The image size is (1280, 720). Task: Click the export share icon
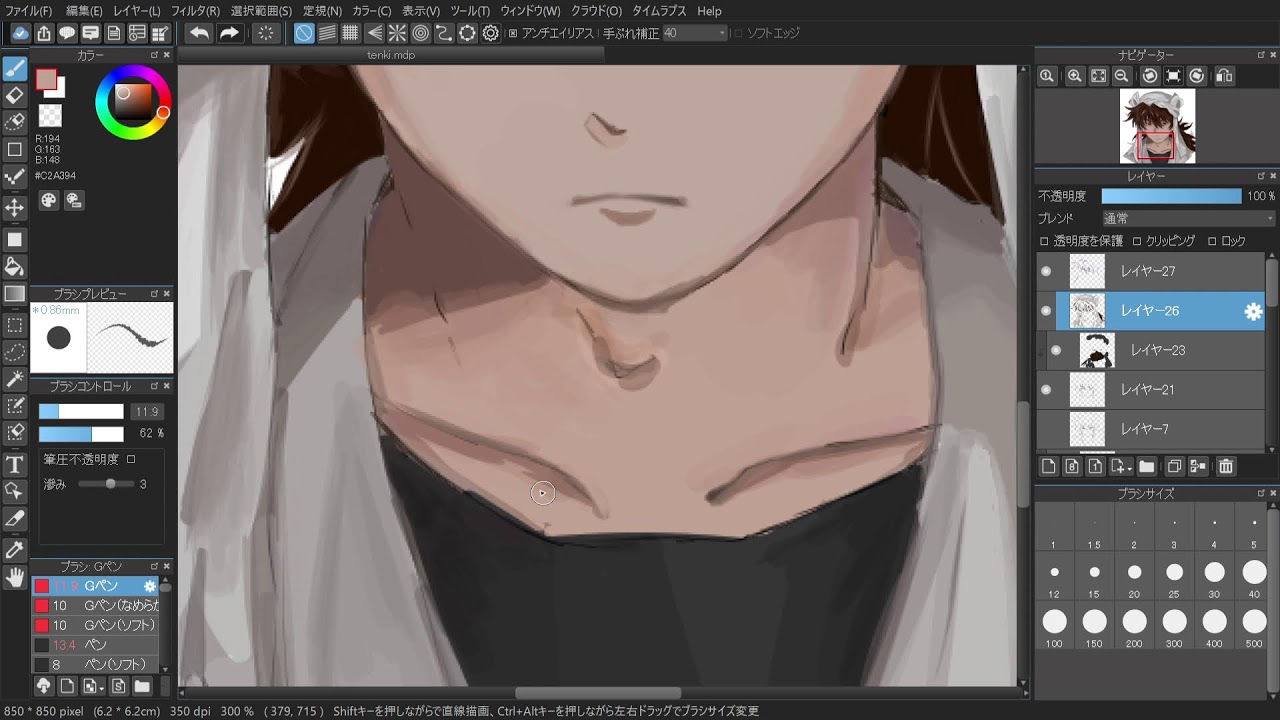point(44,33)
